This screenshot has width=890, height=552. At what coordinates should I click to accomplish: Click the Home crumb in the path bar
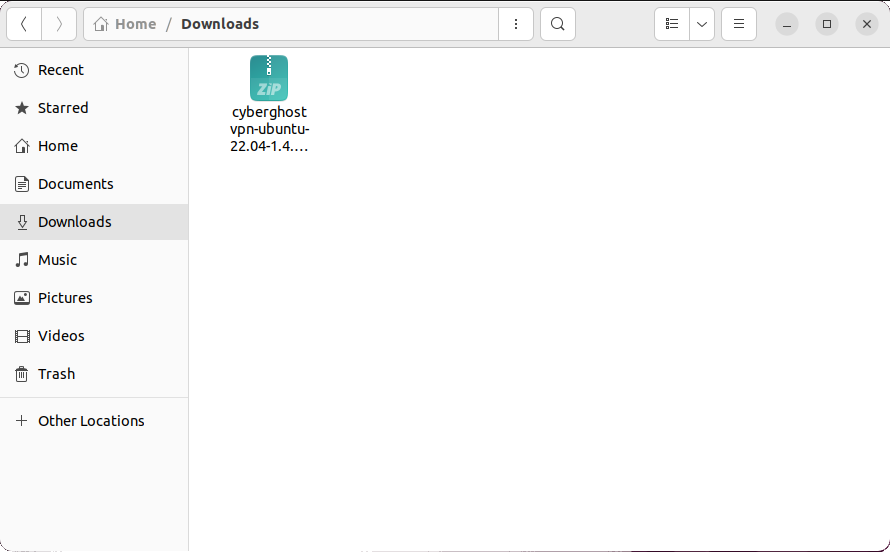(125, 24)
